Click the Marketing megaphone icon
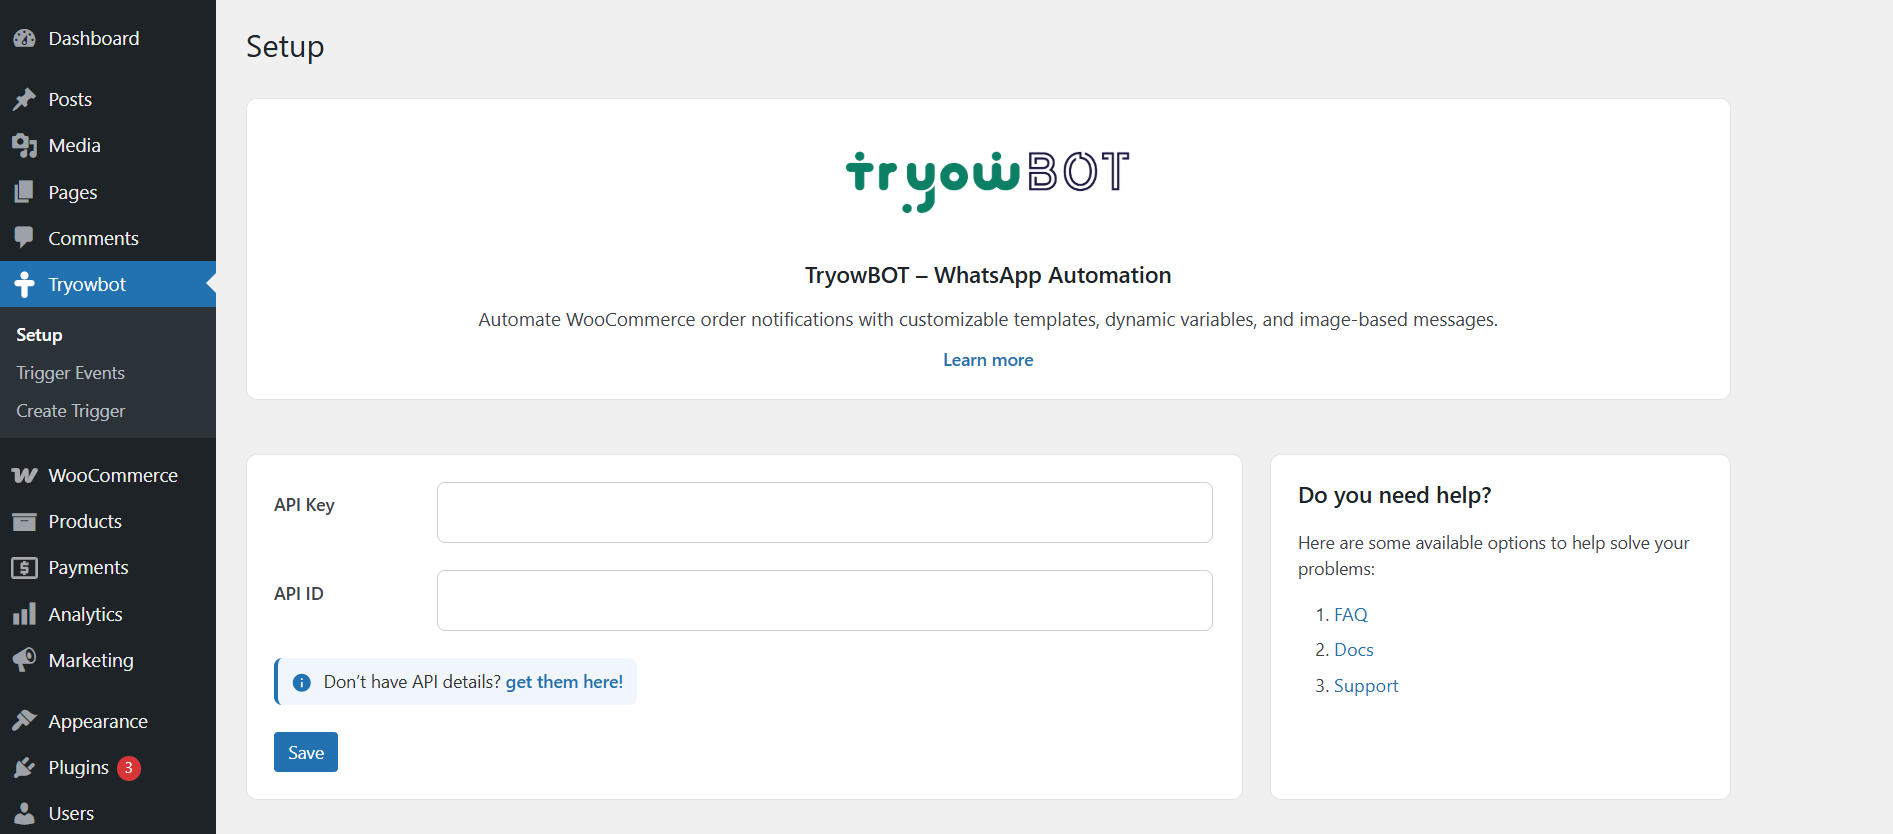Screen dimensions: 1893x834 [x=24, y=660]
